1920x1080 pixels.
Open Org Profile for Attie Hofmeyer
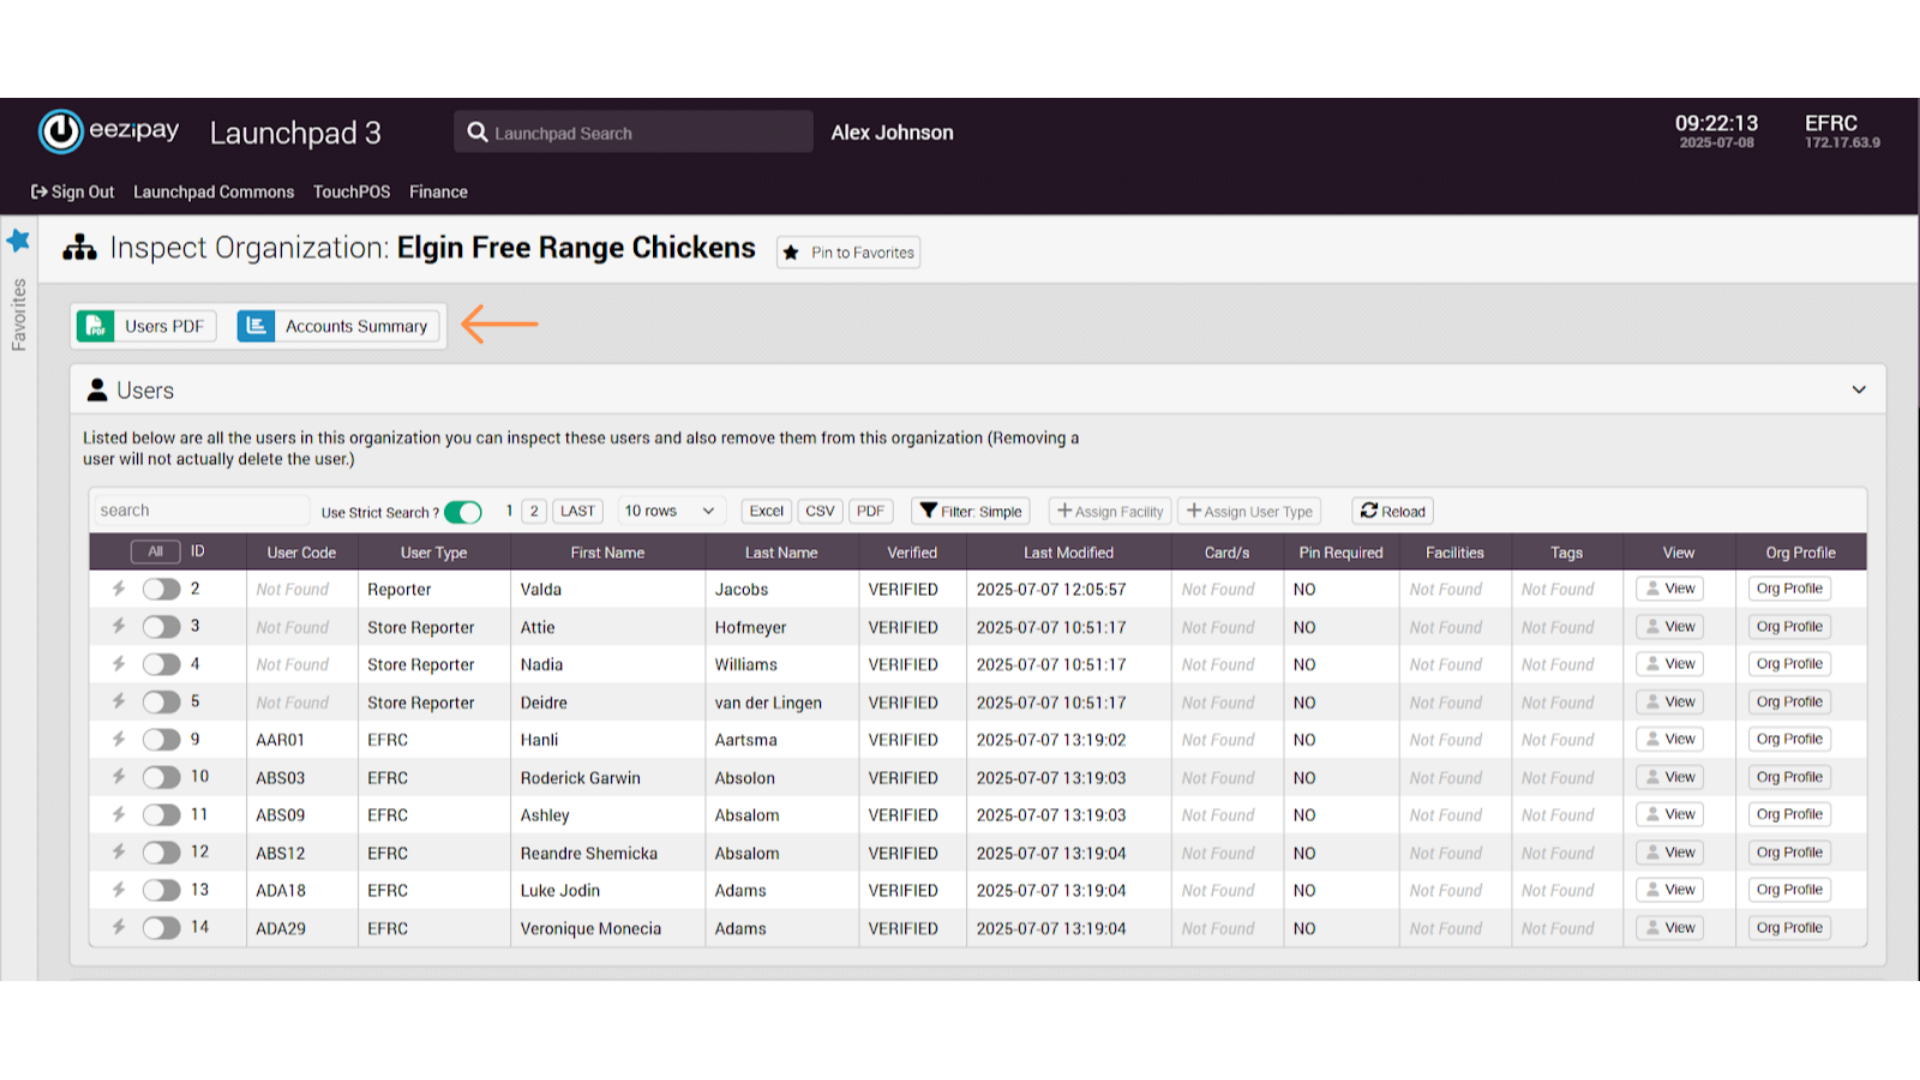click(x=1789, y=626)
